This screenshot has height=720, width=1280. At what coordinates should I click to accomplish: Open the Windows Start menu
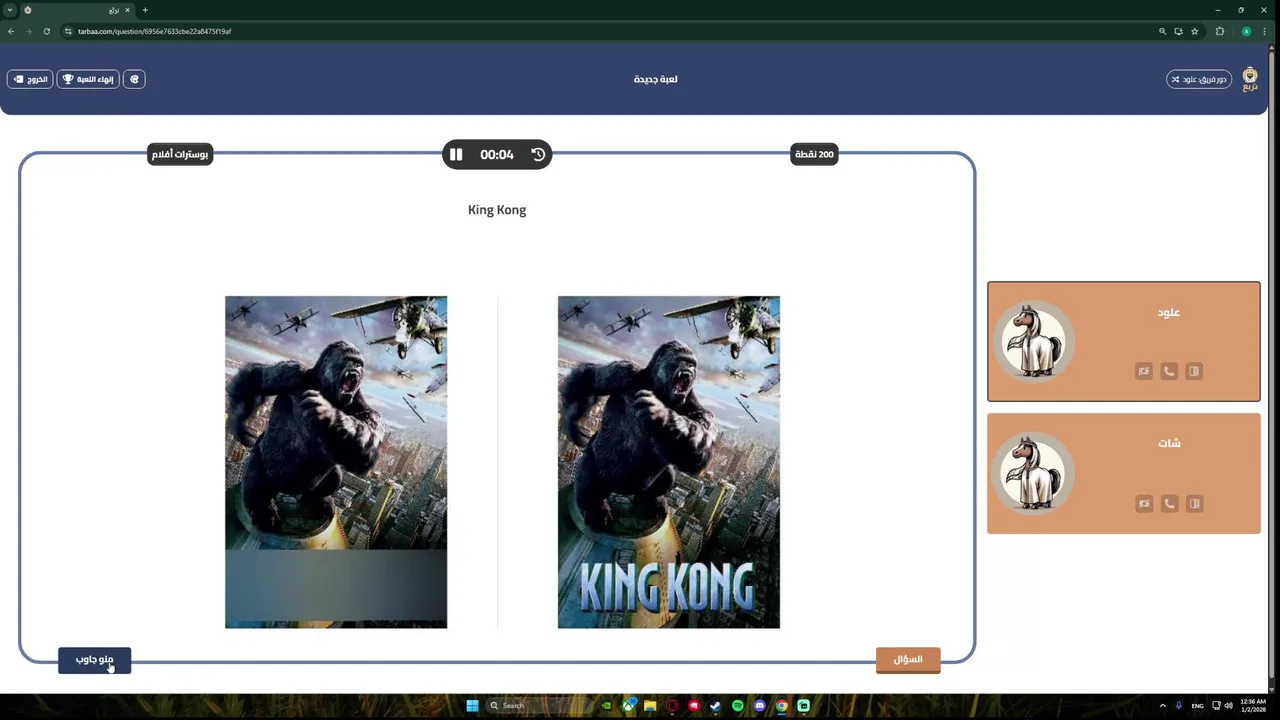tap(472, 705)
